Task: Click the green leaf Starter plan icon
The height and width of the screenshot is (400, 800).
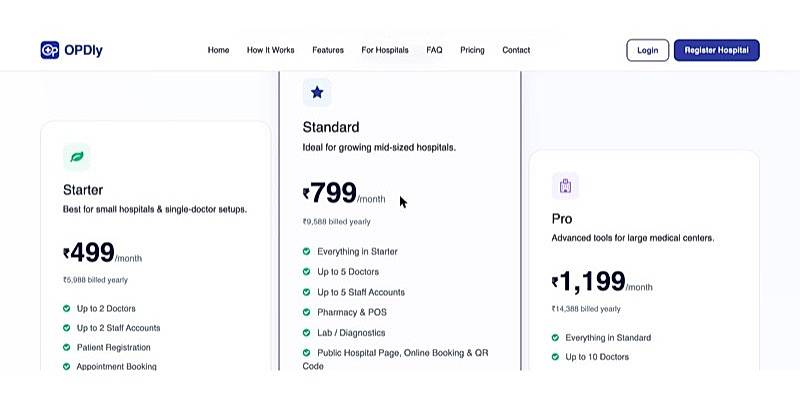Action: pos(77,157)
